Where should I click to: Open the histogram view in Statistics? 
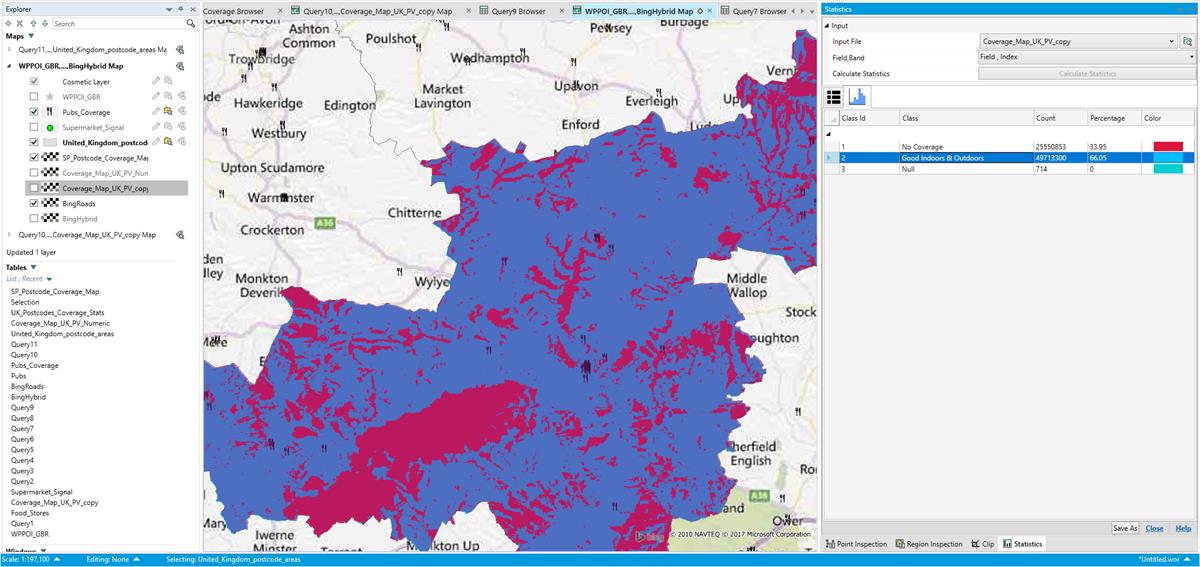click(858, 96)
